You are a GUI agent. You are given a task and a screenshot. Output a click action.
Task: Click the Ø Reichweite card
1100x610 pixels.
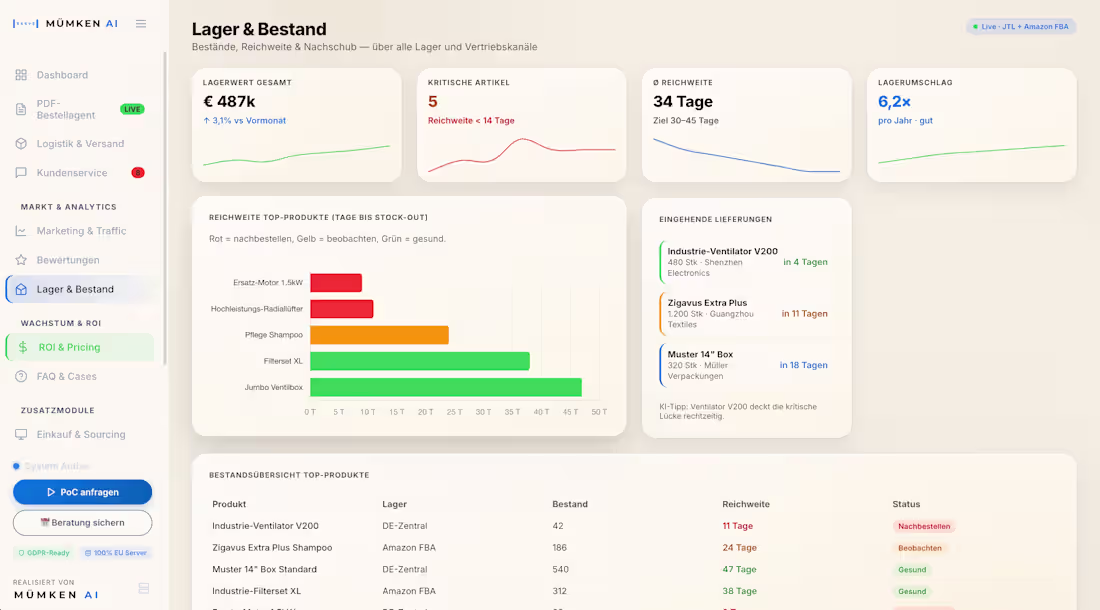click(x=746, y=125)
